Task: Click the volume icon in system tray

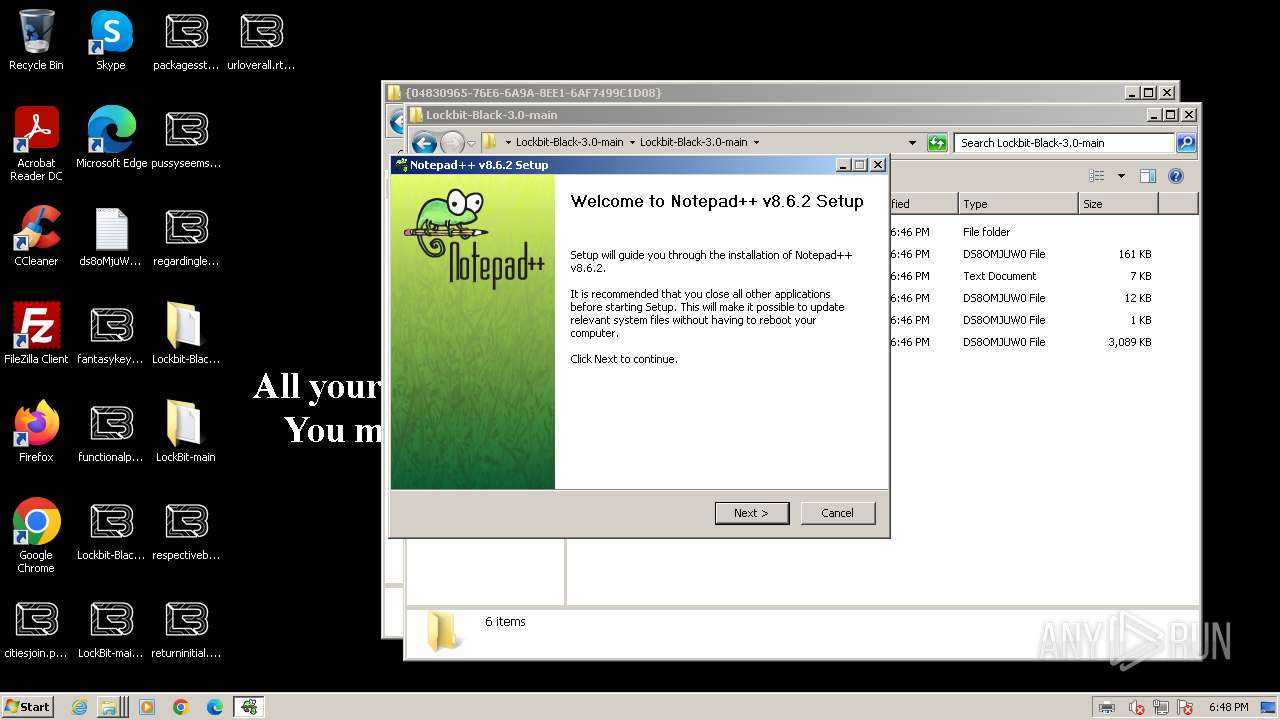Action: pos(1136,708)
